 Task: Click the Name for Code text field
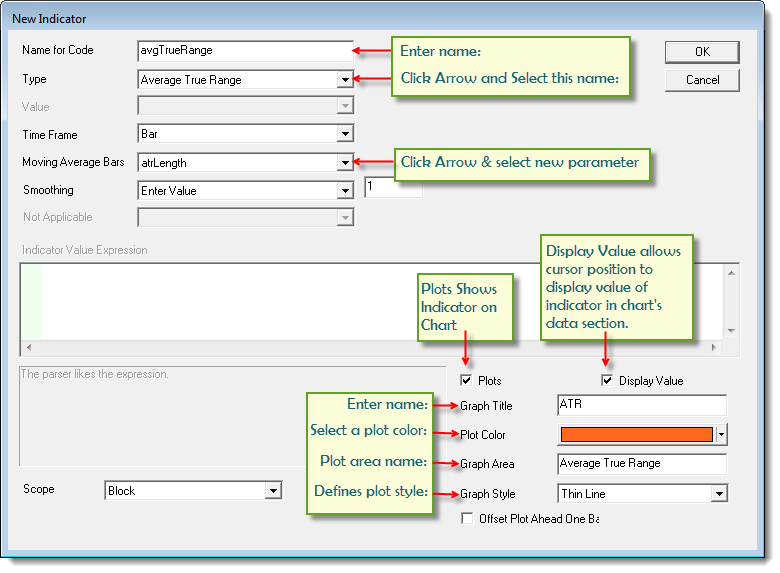coord(244,50)
